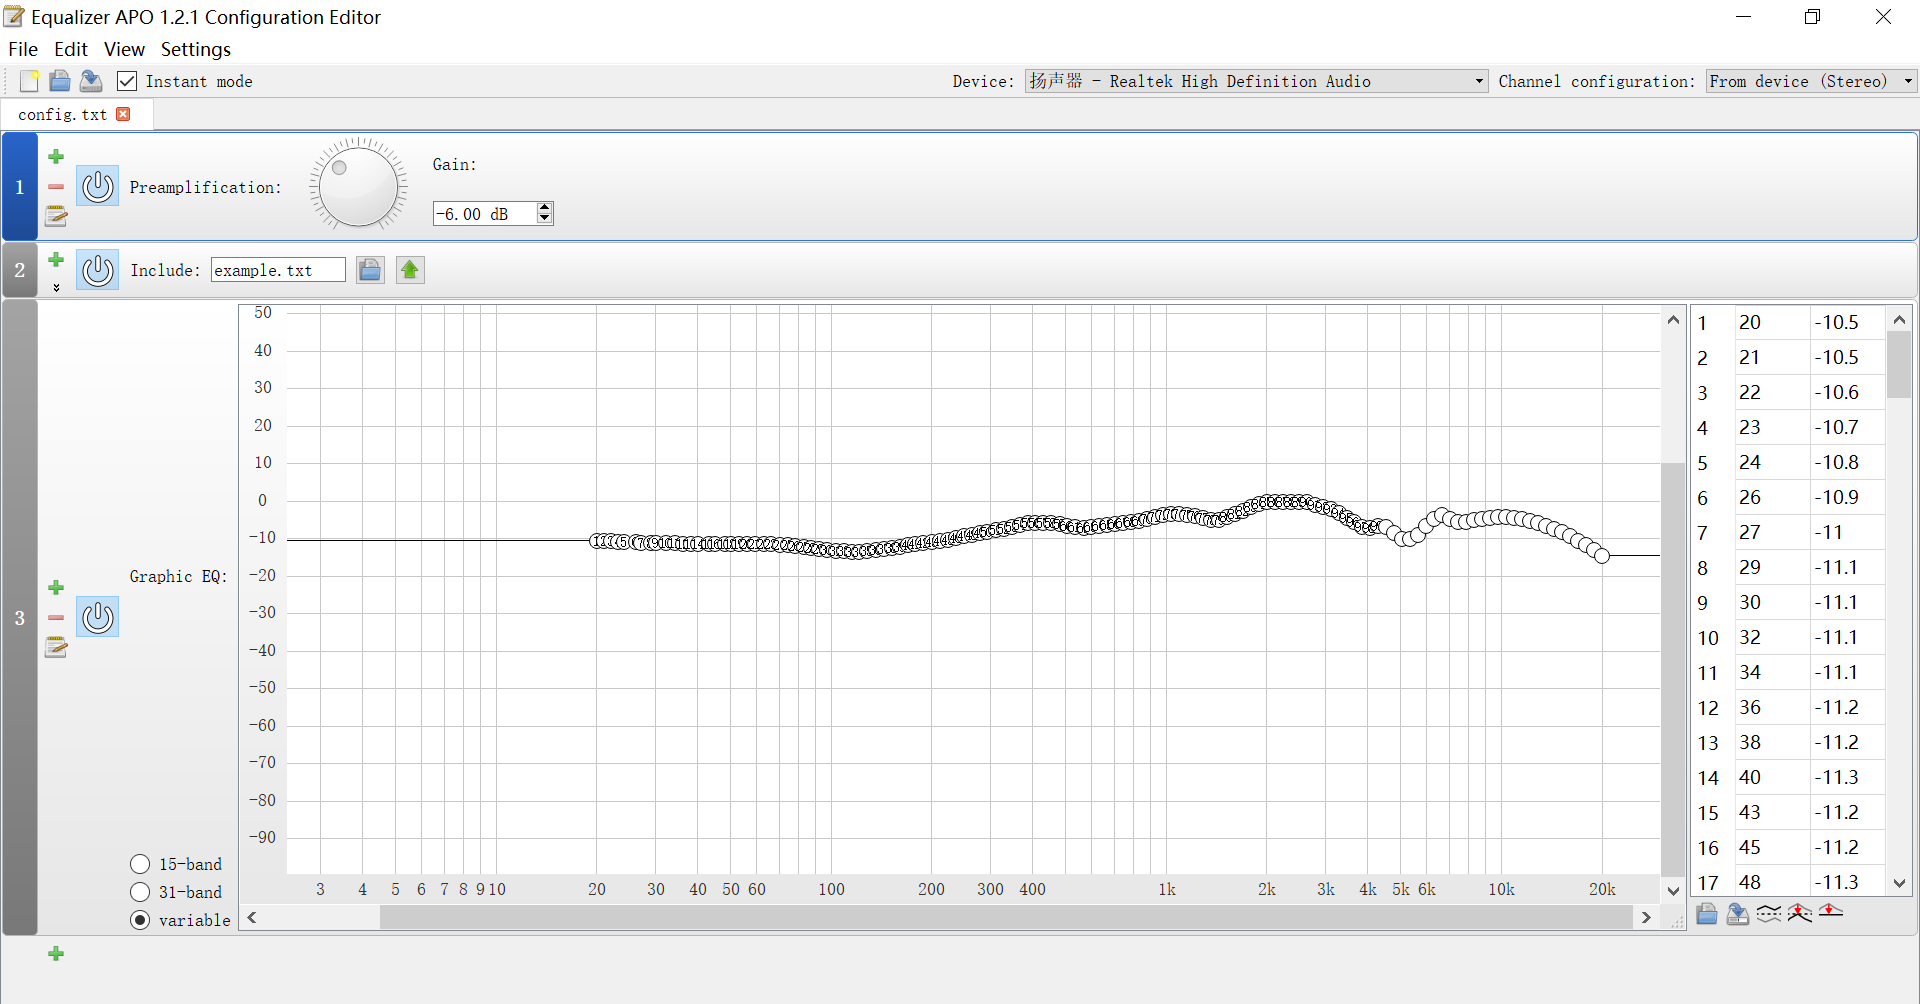The width and height of the screenshot is (1920, 1004).
Task: Add a filter at the Graphic EQ row
Action: (56, 588)
